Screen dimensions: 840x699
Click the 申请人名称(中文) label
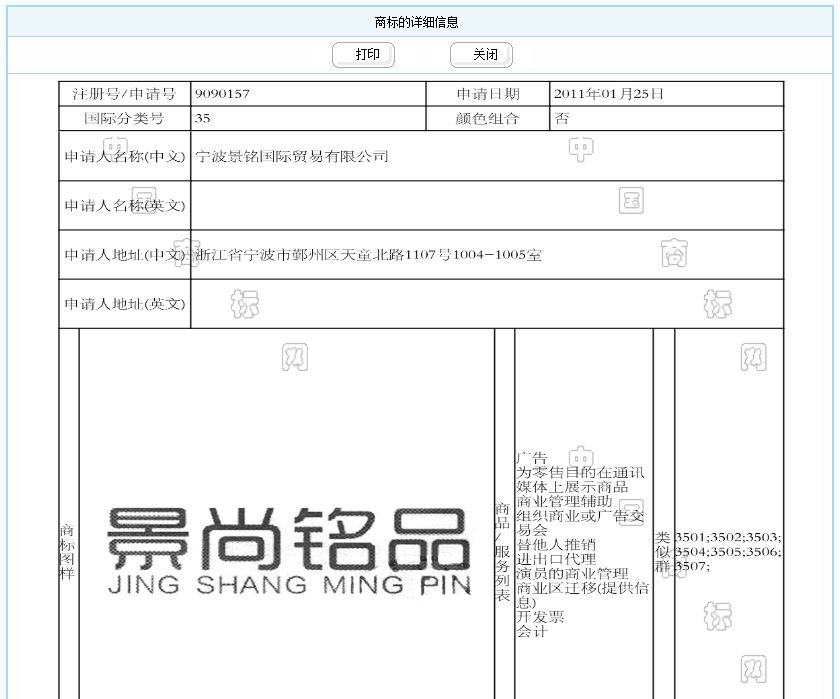point(124,156)
